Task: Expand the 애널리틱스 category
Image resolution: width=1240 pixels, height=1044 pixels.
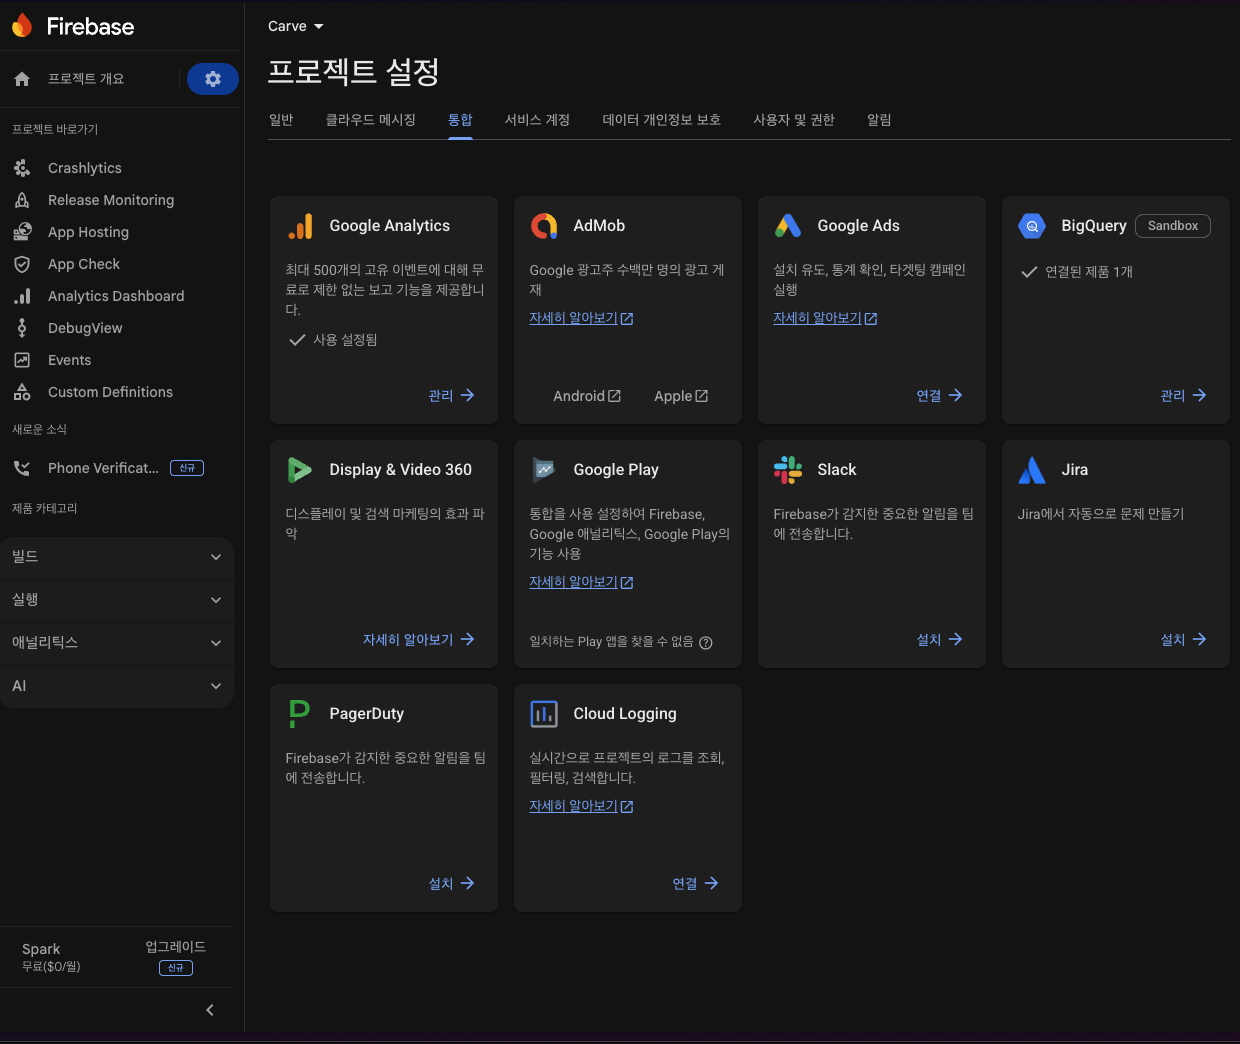Action: (117, 643)
